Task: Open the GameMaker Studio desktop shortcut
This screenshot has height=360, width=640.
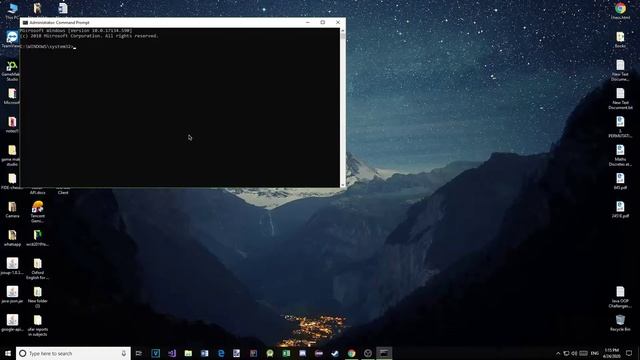Action: click(x=12, y=71)
